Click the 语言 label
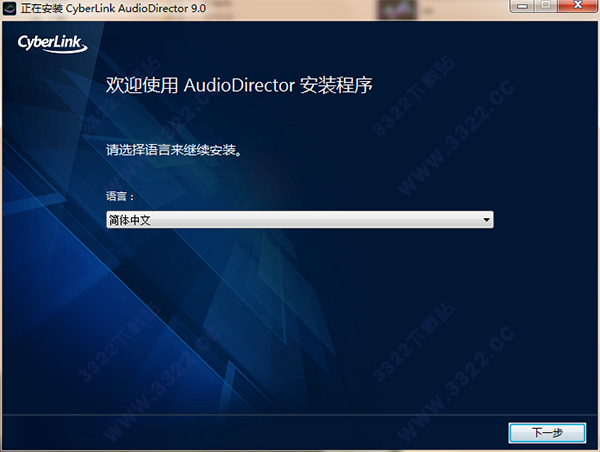The image size is (600, 452). coord(120,196)
